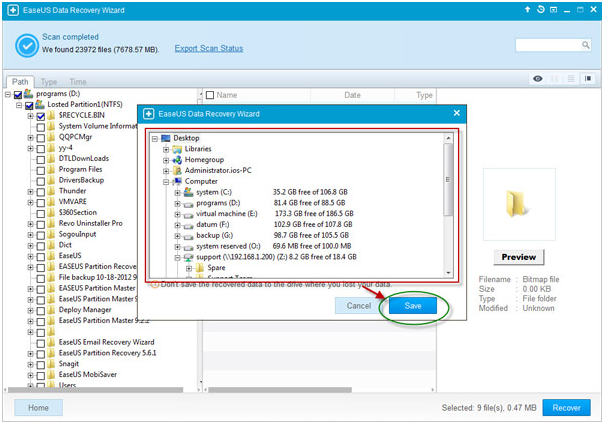Viewport: 604px width, 424px height.
Task: Switch to the Type tab
Action: coord(49,82)
